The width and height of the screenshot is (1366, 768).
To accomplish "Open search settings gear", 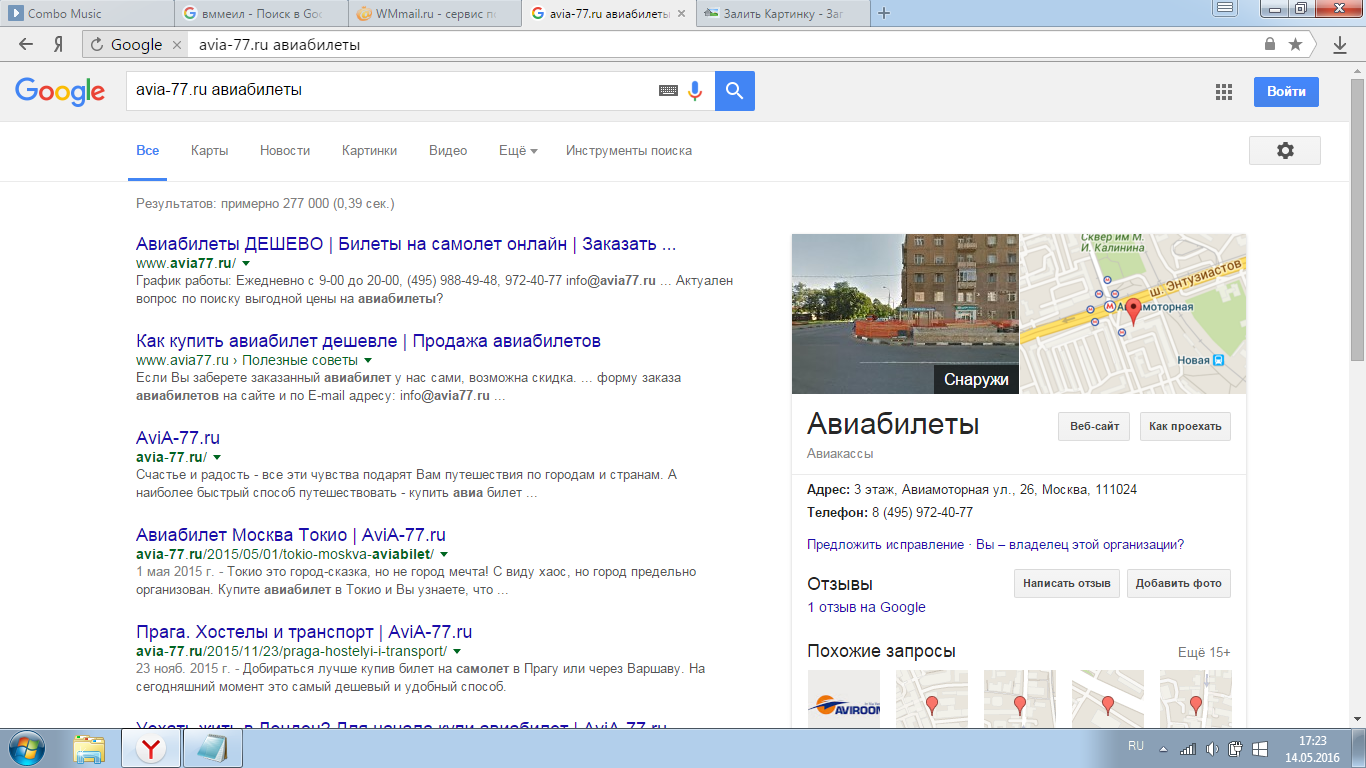I will click(1285, 150).
